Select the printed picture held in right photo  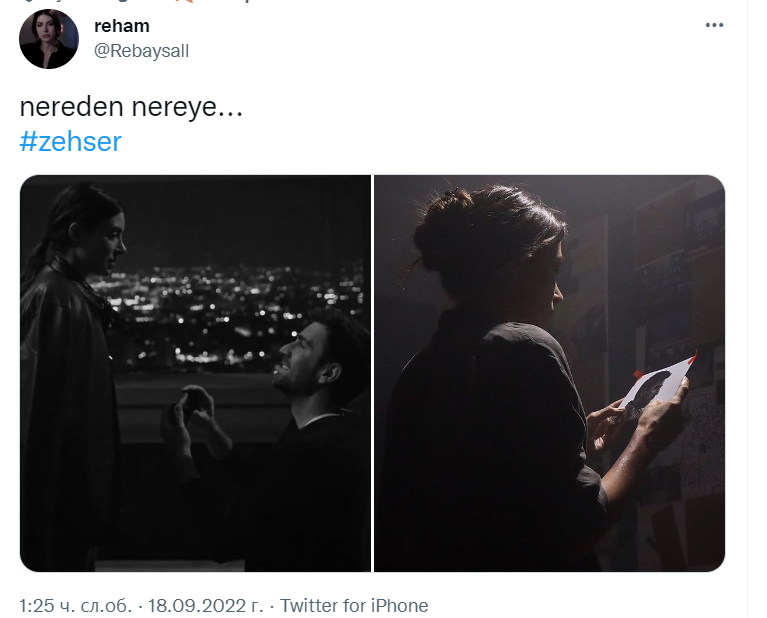tap(655, 387)
